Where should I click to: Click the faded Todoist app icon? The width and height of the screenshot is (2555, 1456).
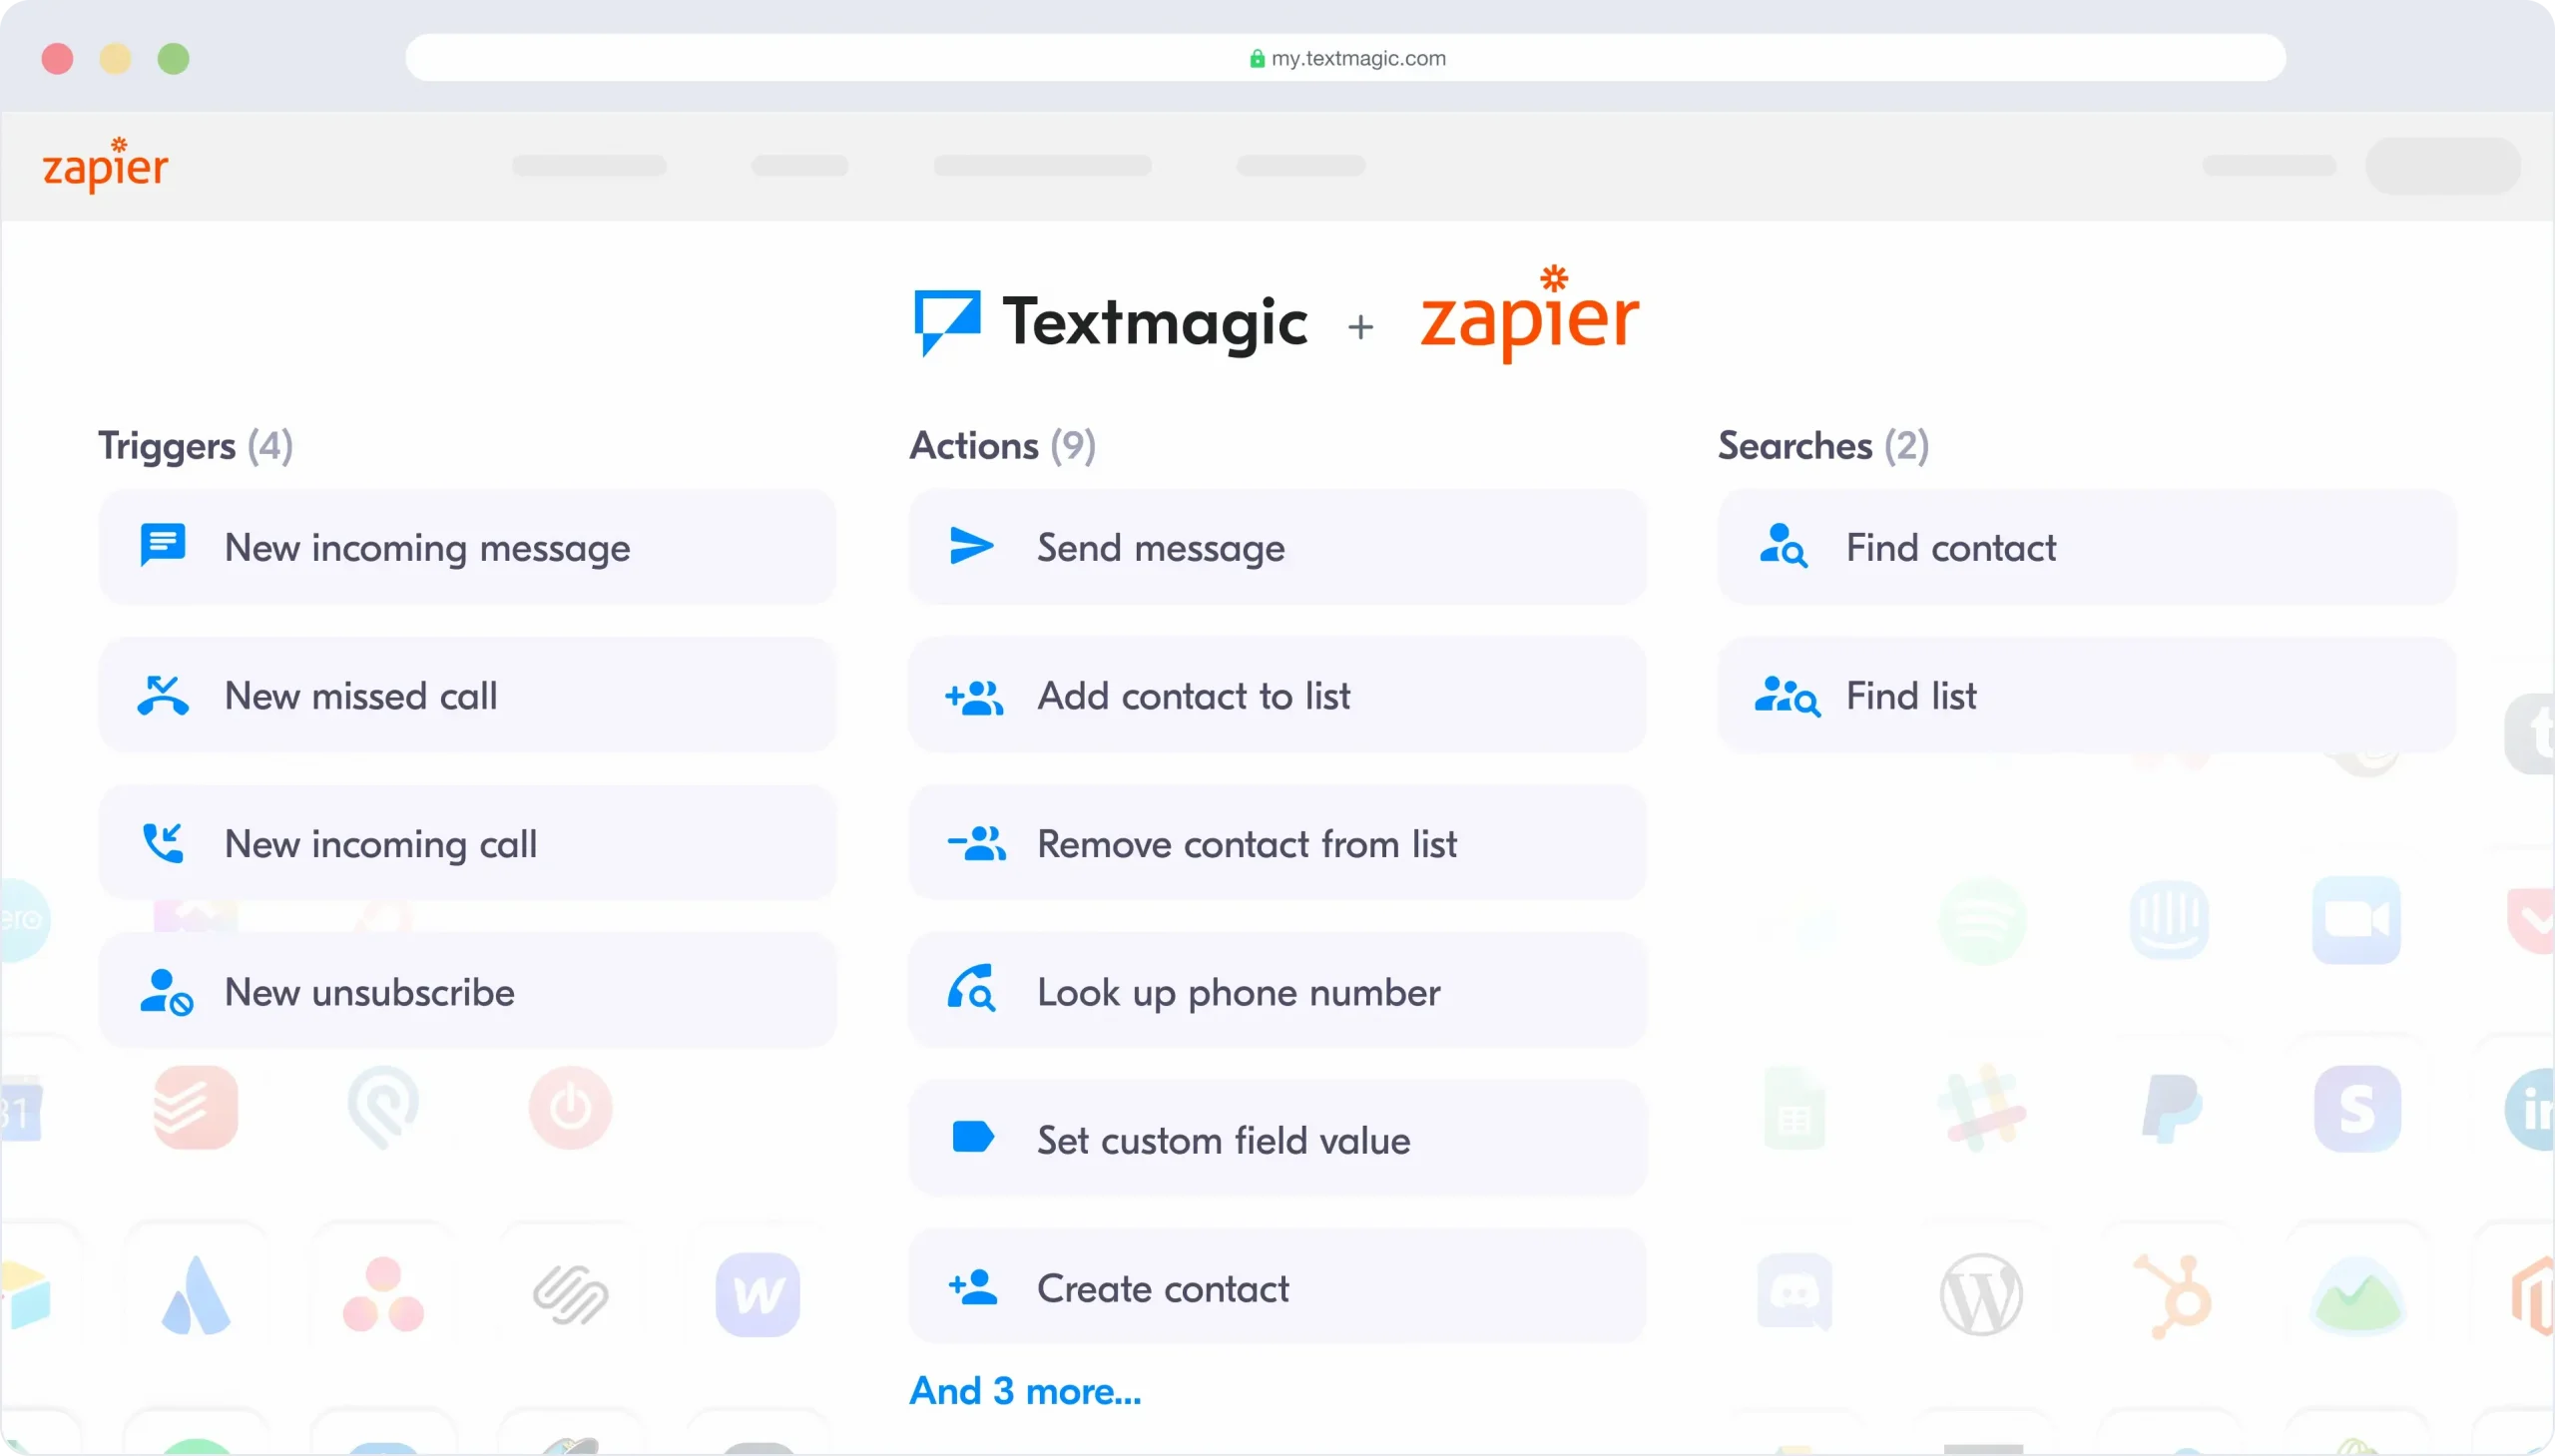196,1108
